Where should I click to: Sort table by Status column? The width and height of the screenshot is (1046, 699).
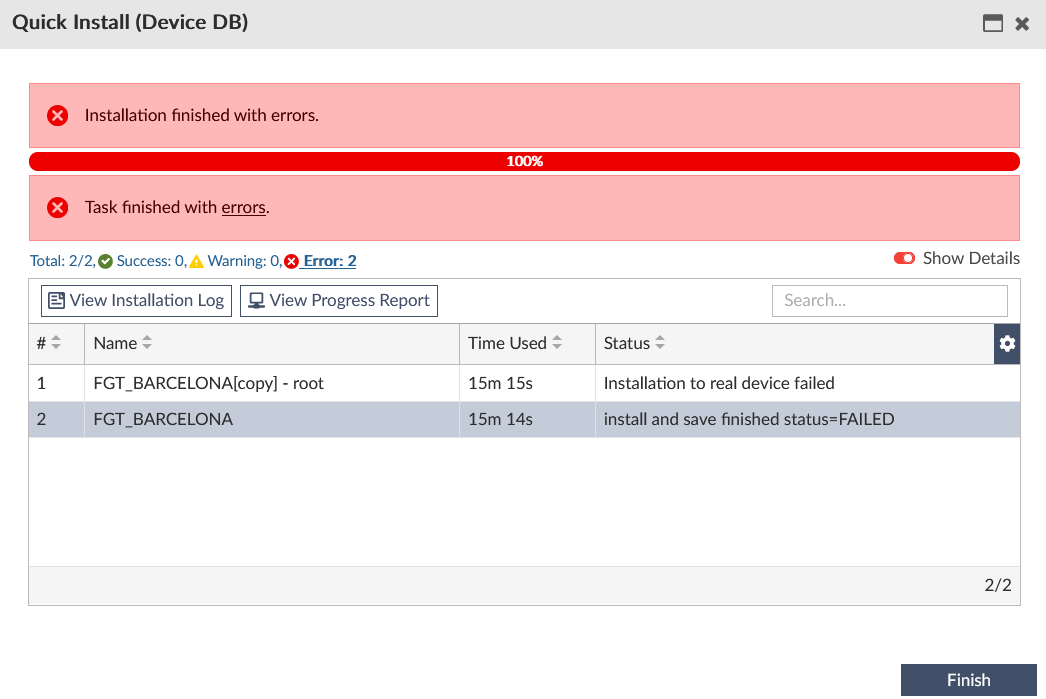[x=660, y=343]
